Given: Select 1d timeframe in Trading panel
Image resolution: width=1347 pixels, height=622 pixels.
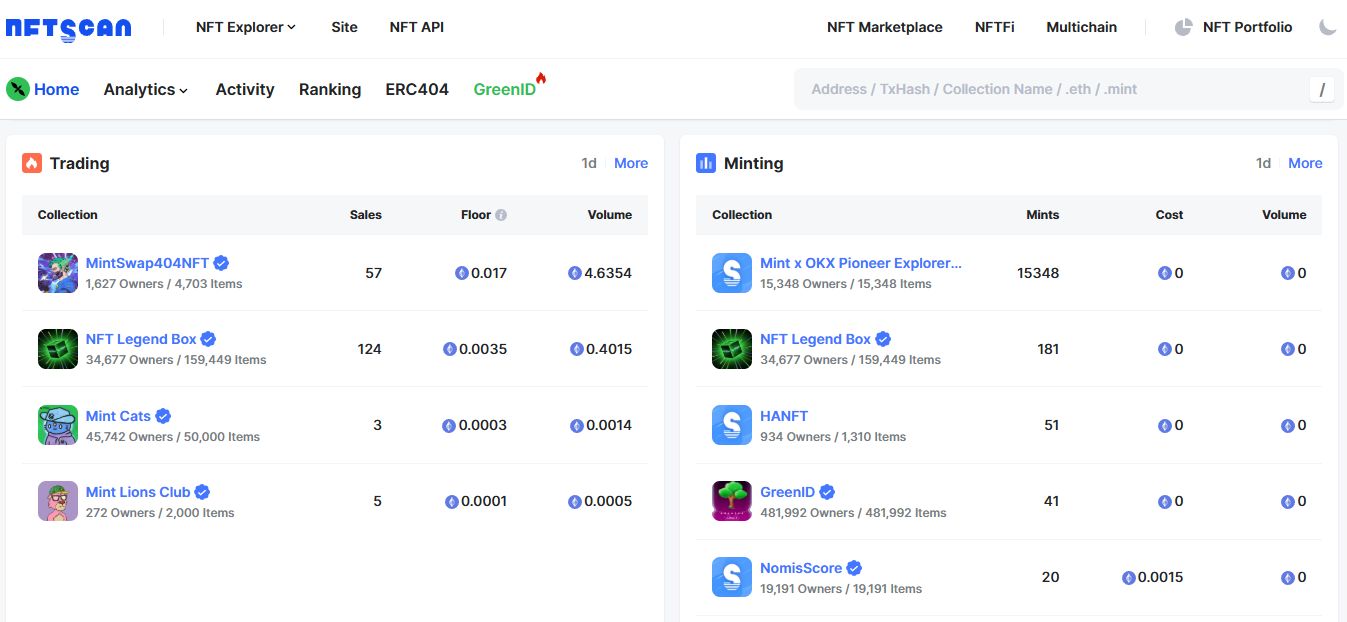Looking at the screenshot, I should 589,163.
